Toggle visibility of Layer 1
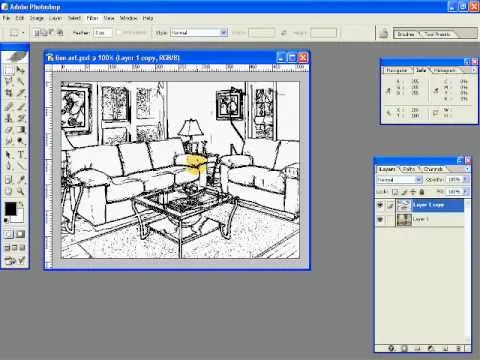Image resolution: width=480 pixels, height=360 pixels. click(x=380, y=220)
